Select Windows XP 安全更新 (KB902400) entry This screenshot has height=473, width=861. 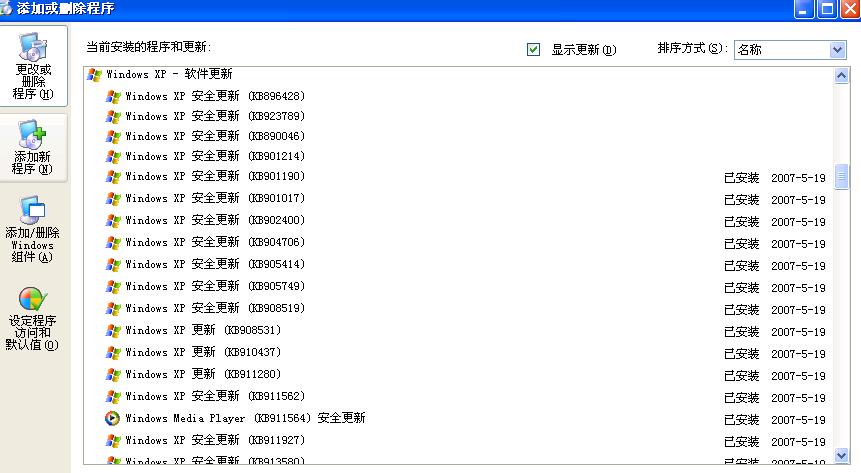click(215, 220)
